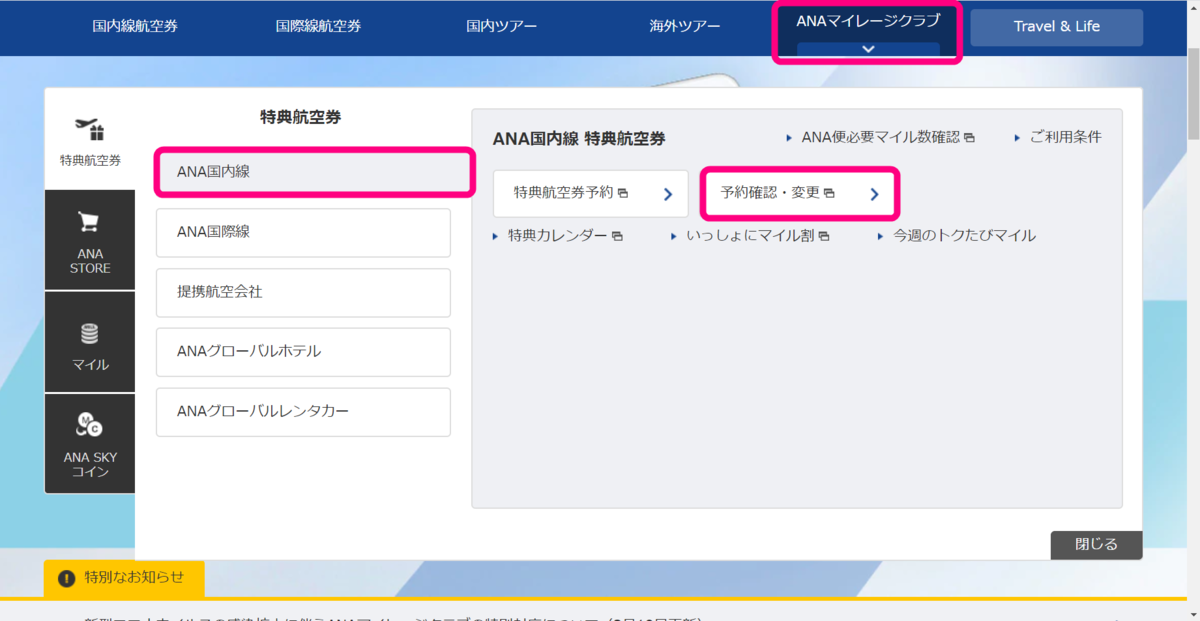
Task: Click external window icon beside 特典カレンダー
Action: pyautogui.click(x=617, y=237)
